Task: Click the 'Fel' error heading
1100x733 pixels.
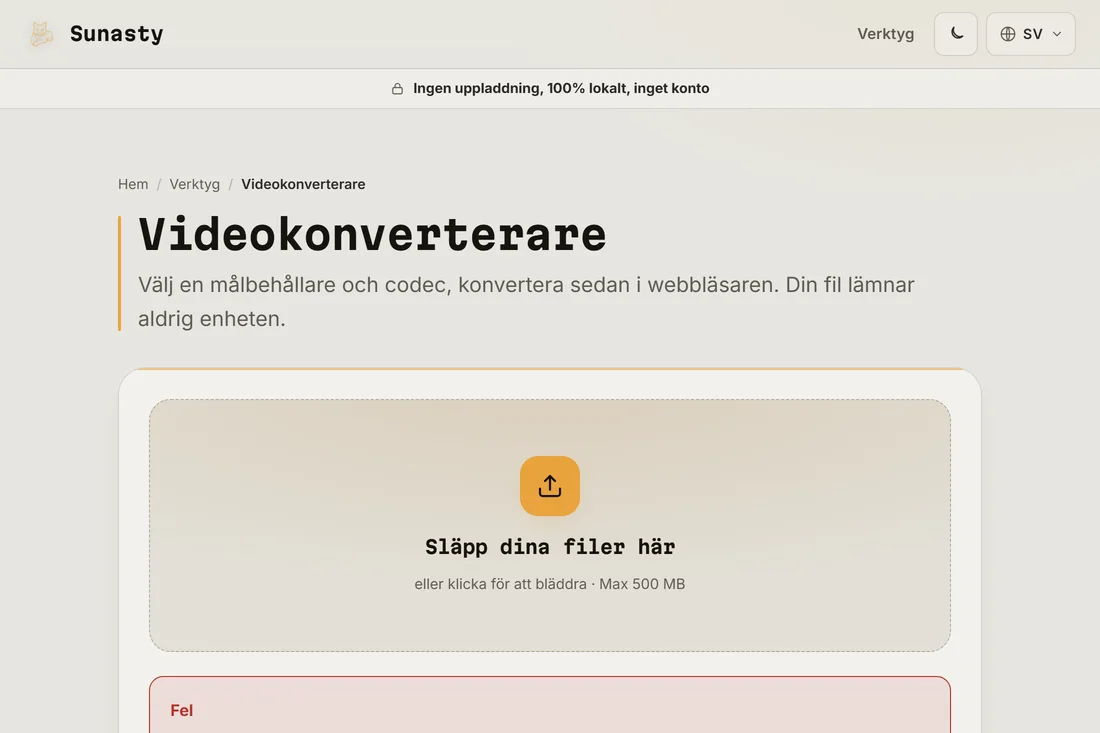Action: coord(182,711)
